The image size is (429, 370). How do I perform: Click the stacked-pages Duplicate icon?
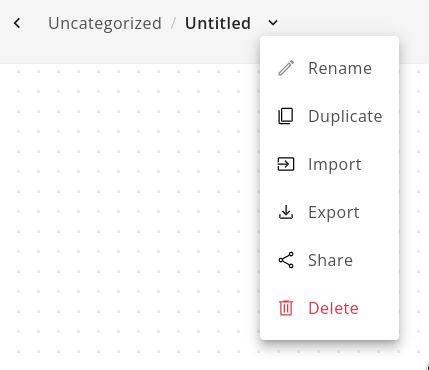click(x=286, y=116)
